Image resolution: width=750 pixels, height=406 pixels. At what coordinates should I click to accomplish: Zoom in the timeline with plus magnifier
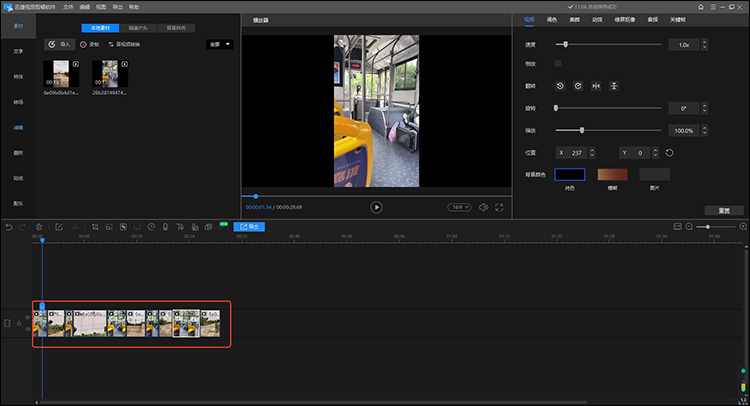tap(743, 227)
